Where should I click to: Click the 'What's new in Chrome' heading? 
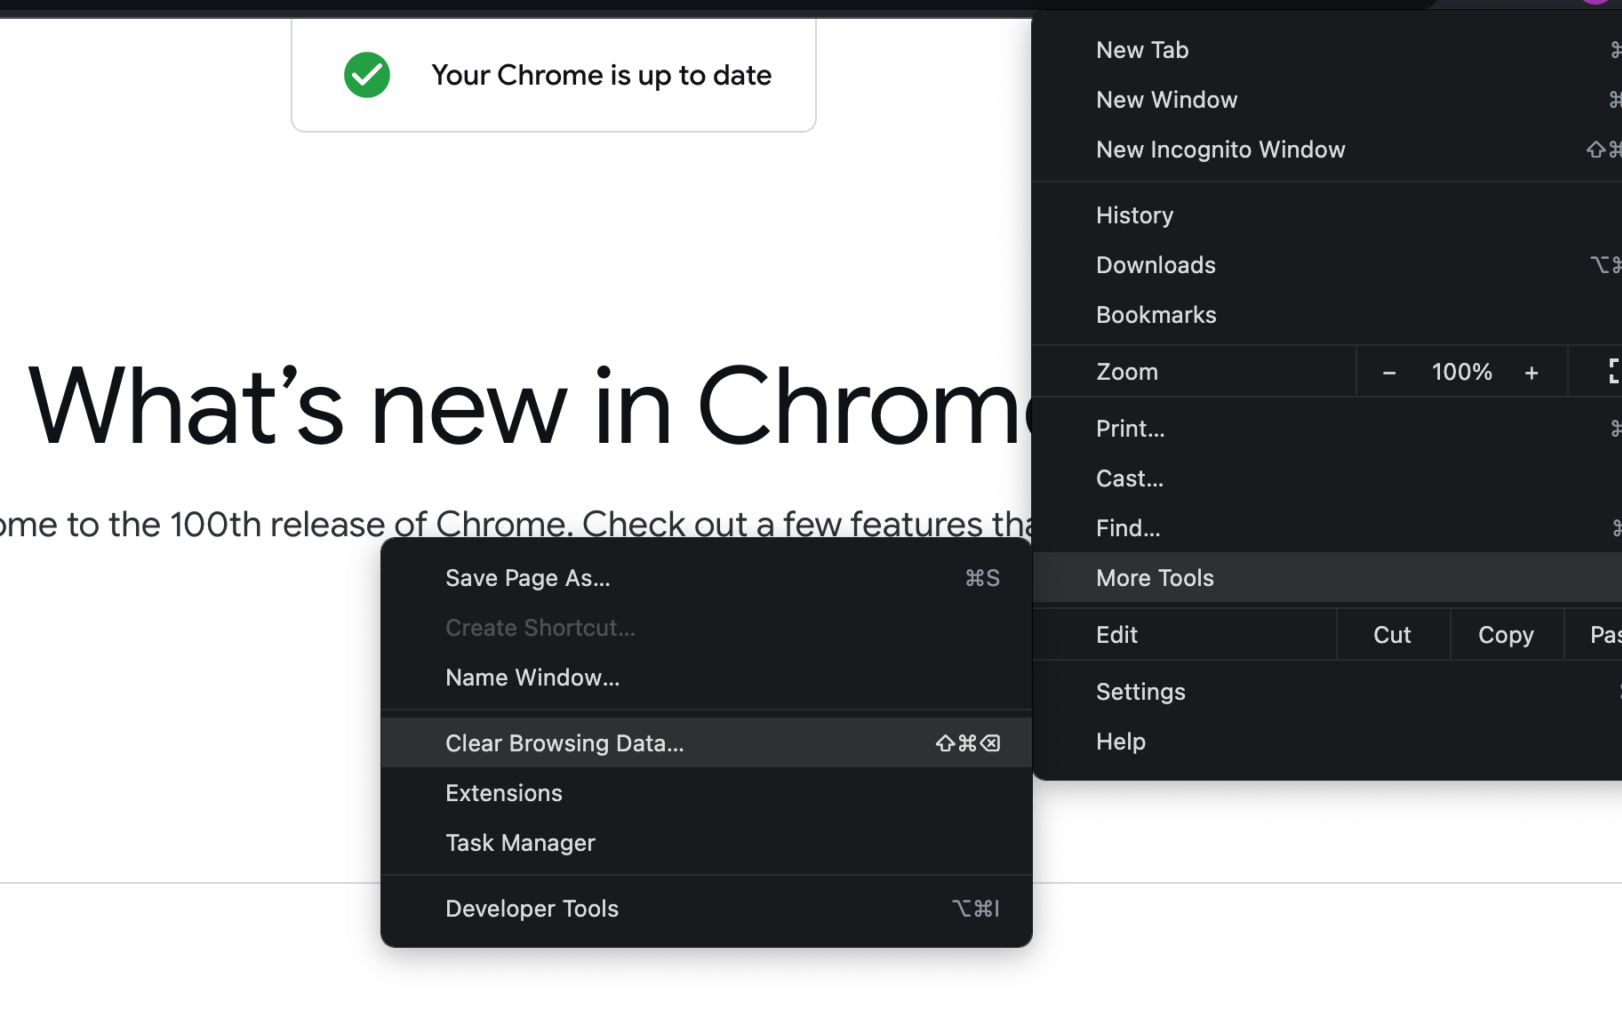click(x=530, y=406)
